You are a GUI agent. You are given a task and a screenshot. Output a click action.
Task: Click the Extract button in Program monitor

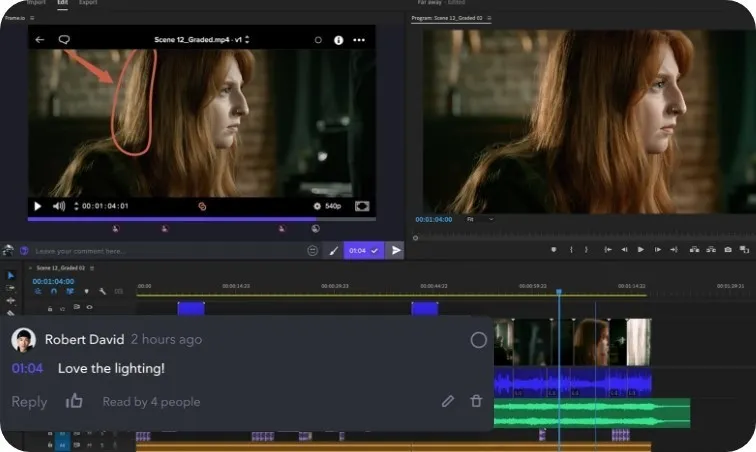pos(711,249)
